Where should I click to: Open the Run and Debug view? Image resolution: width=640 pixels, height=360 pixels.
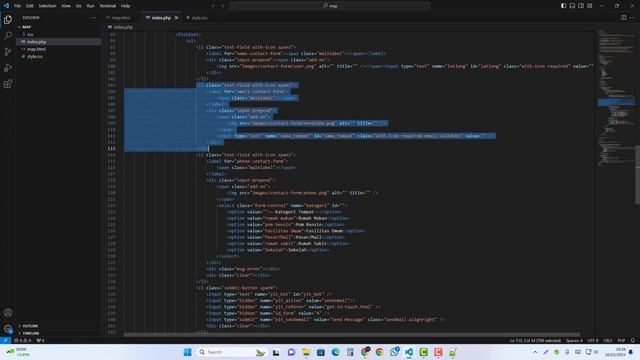click(x=8, y=68)
